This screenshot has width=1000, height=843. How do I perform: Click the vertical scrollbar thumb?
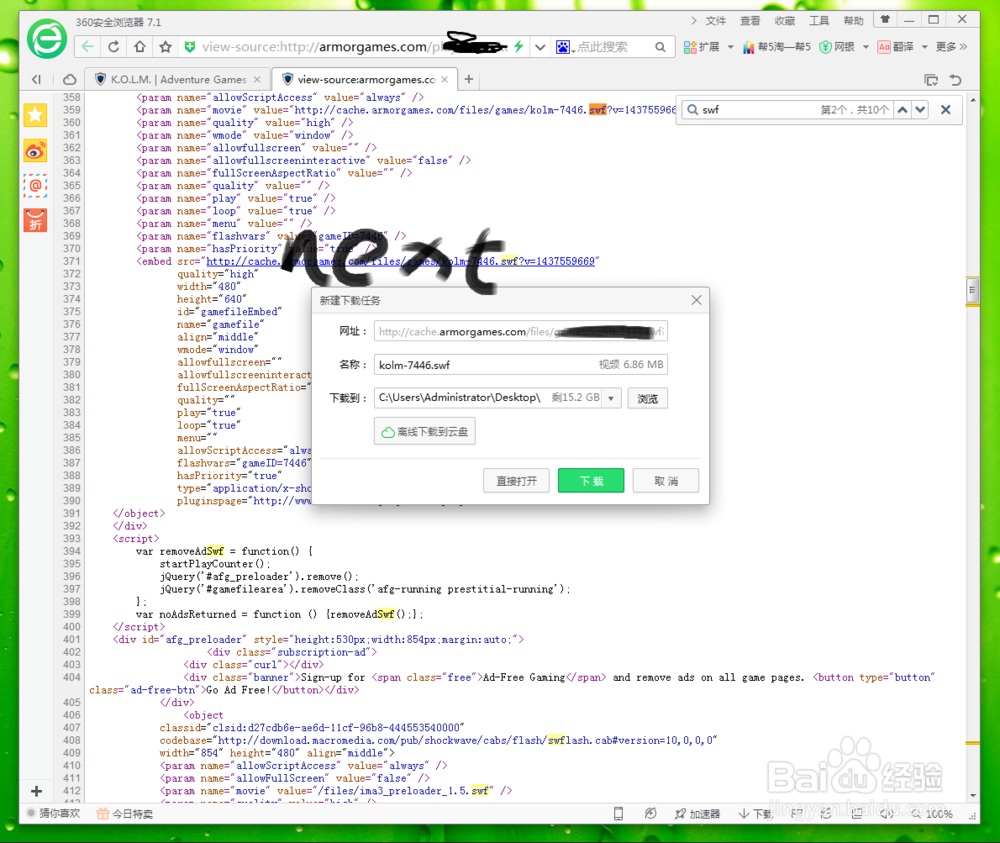pyautogui.click(x=972, y=291)
